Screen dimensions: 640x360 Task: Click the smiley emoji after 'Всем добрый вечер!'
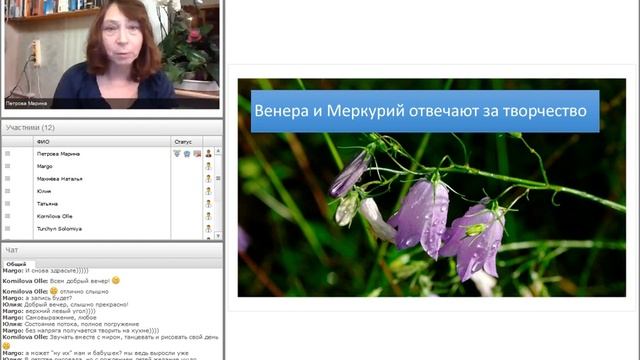116,280
